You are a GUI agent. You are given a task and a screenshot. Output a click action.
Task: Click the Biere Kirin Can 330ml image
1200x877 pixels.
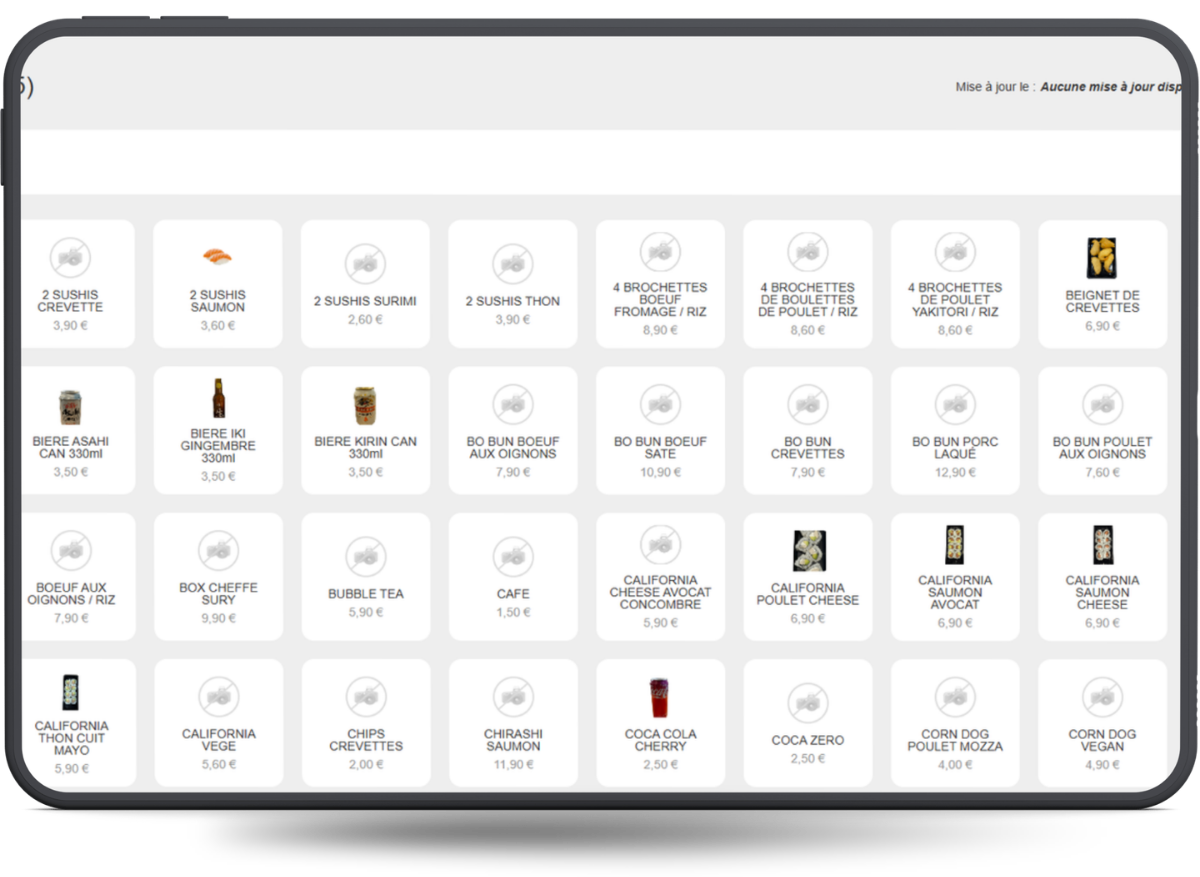pos(365,405)
